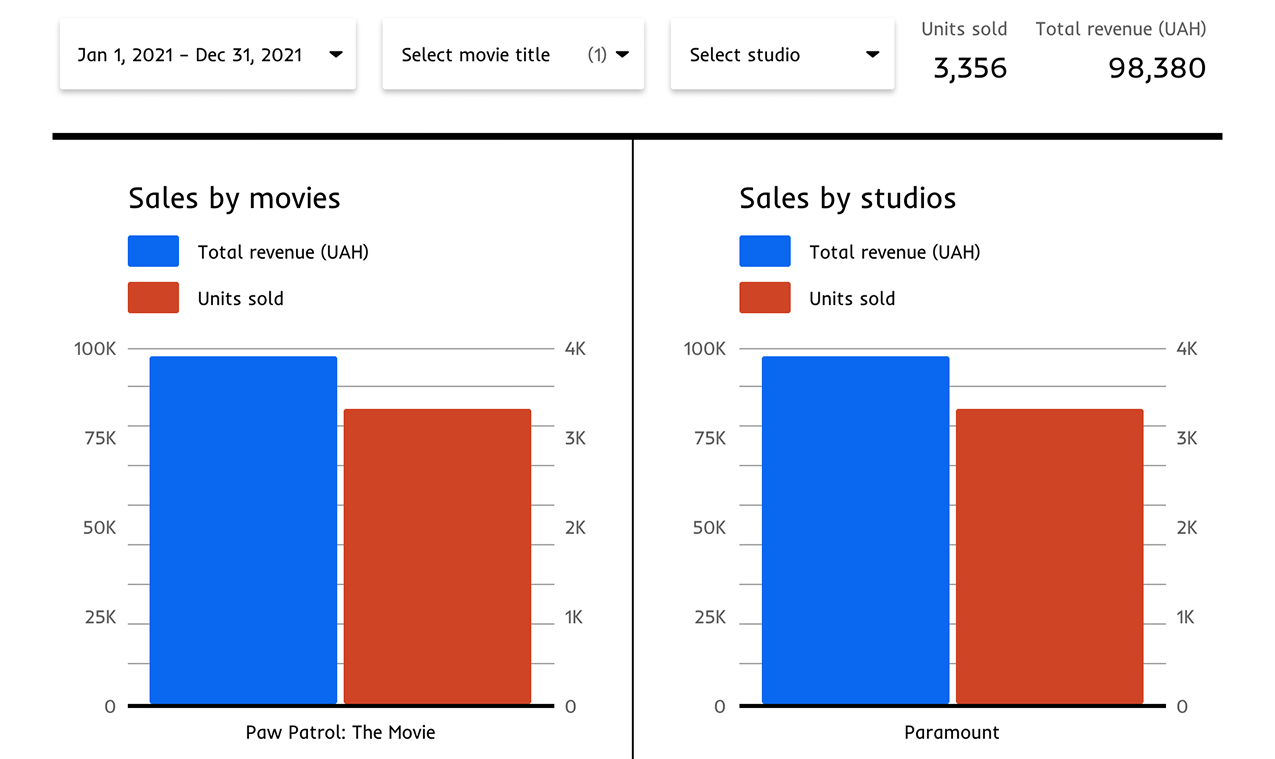Click the 100K axis label in Sales by movies
The image size is (1275, 759).
(95, 349)
